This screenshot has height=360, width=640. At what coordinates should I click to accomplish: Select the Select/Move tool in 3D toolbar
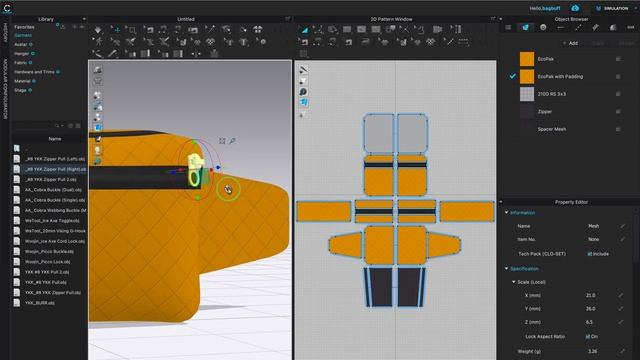coord(117,30)
